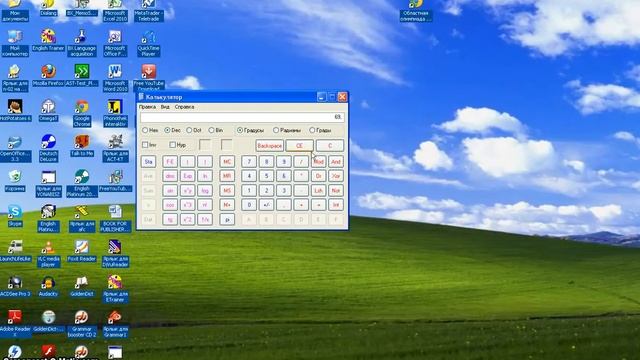Click the Xor operator button

[336, 176]
